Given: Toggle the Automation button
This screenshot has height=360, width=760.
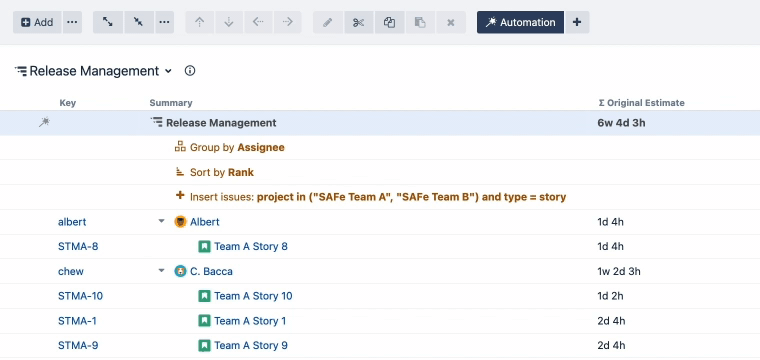Looking at the screenshot, I should tap(520, 22).
